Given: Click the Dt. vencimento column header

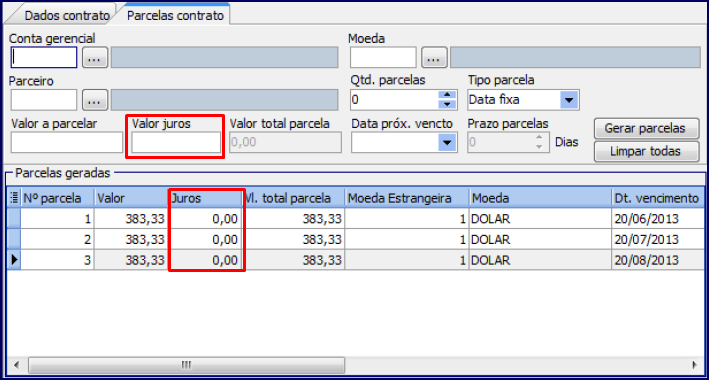Looking at the screenshot, I should pos(658,198).
